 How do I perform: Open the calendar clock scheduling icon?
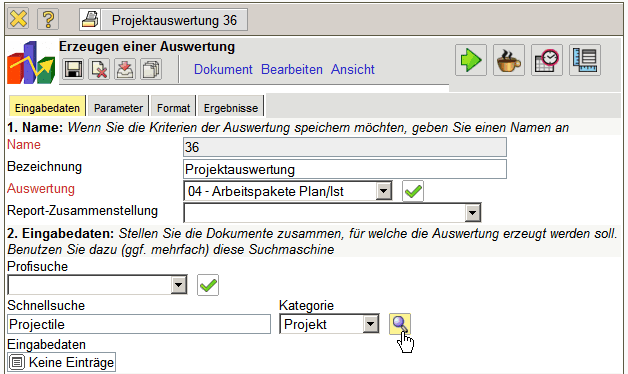(547, 60)
